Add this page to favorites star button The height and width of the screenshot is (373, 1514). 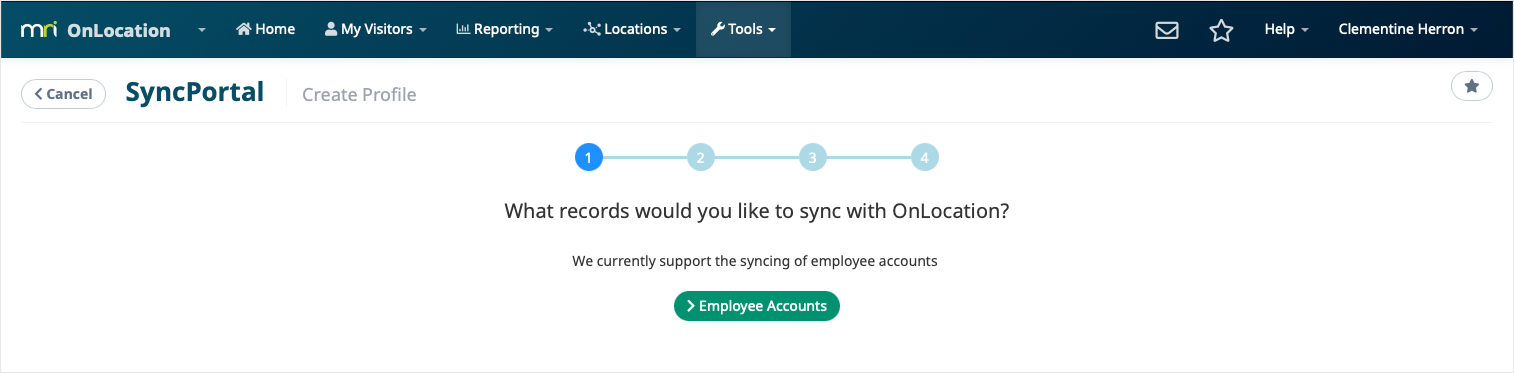1471,87
